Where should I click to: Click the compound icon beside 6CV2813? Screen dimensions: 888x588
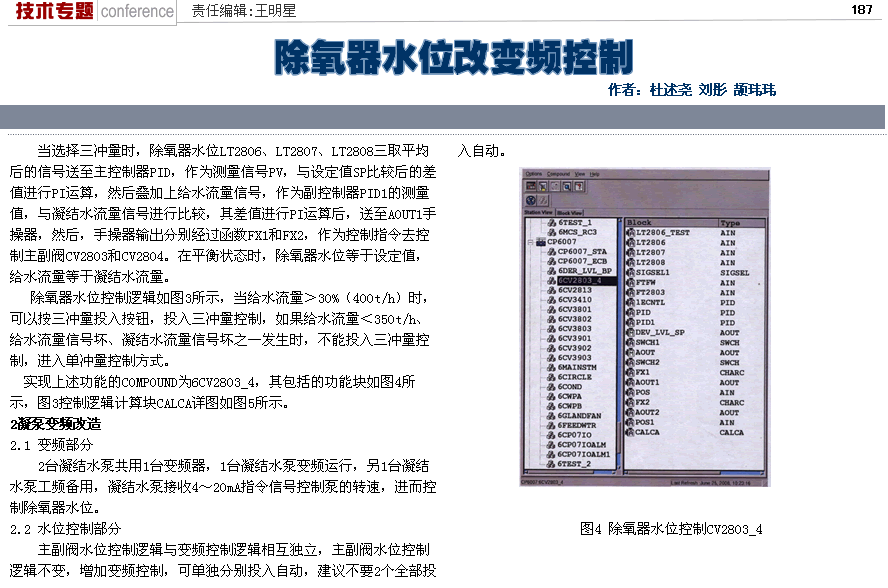coord(551,291)
